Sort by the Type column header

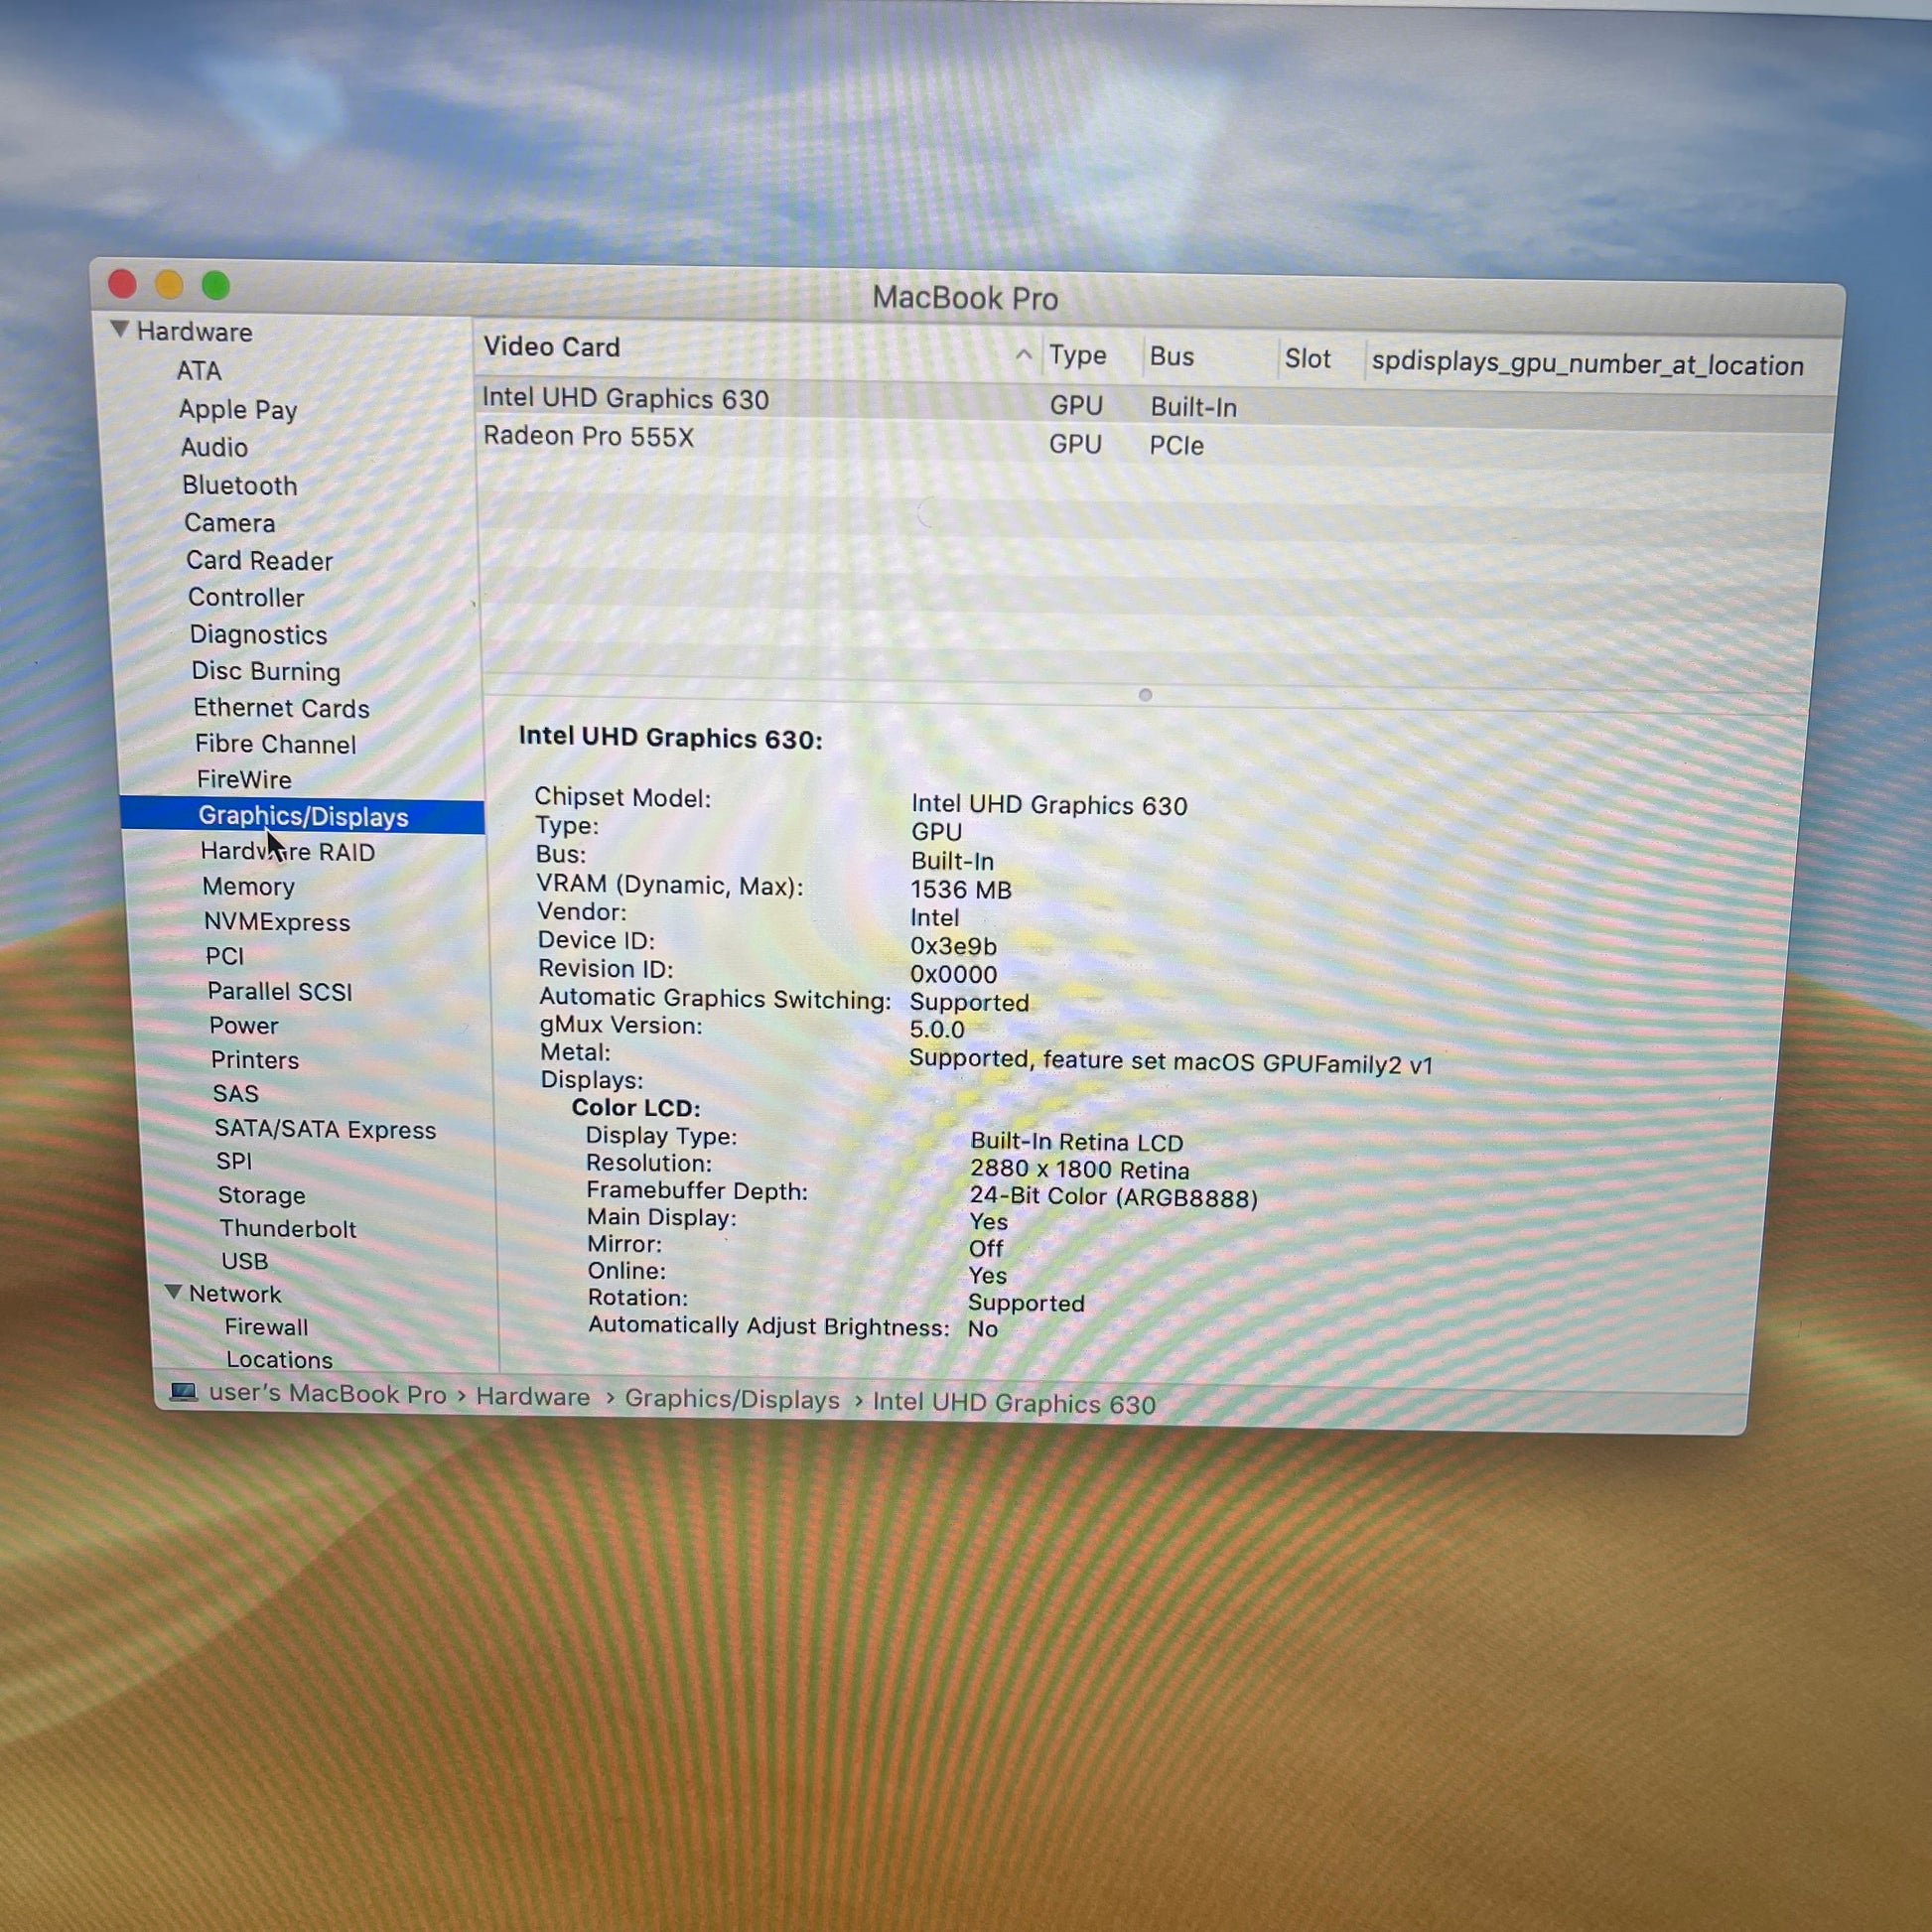tap(1077, 356)
